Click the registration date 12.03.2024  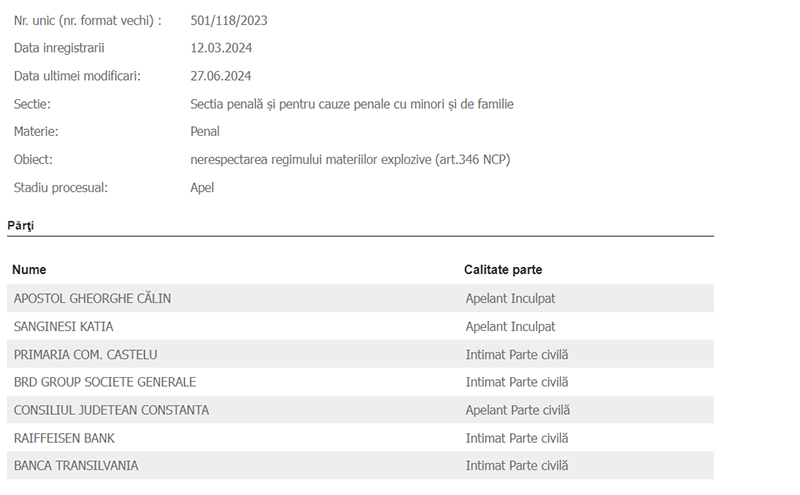[221, 48]
